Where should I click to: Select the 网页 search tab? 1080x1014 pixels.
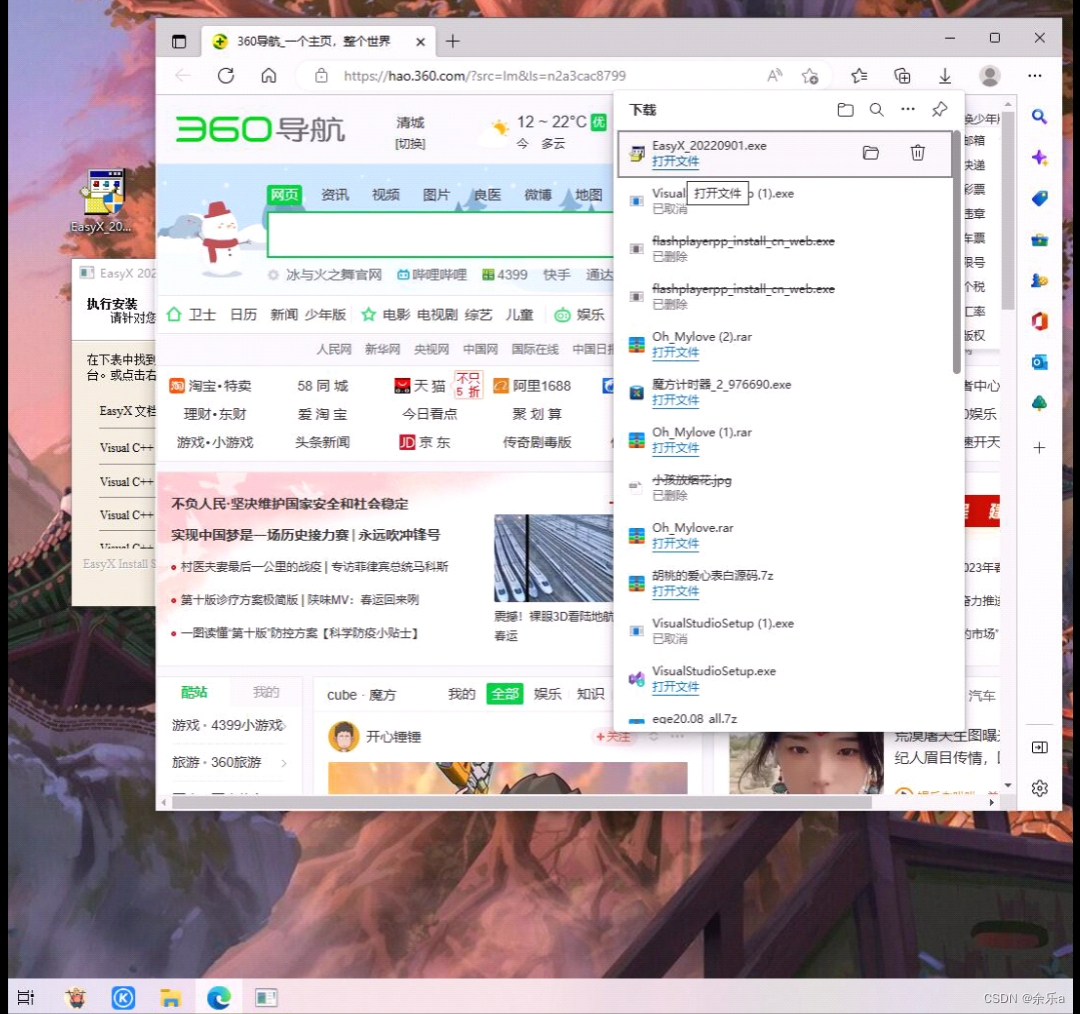tap(284, 195)
